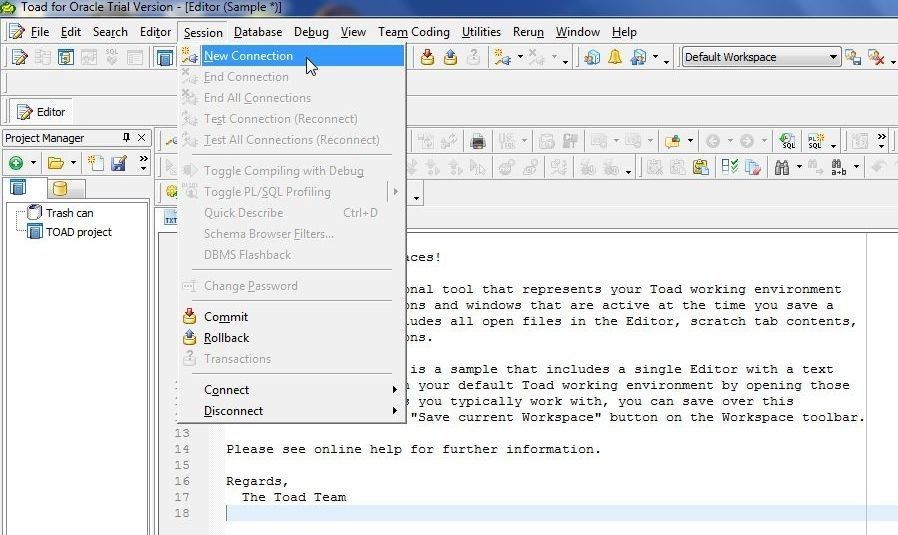Click the Project Manager window icon in main toolbar
Image resolution: width=898 pixels, height=535 pixels.
tap(165, 57)
